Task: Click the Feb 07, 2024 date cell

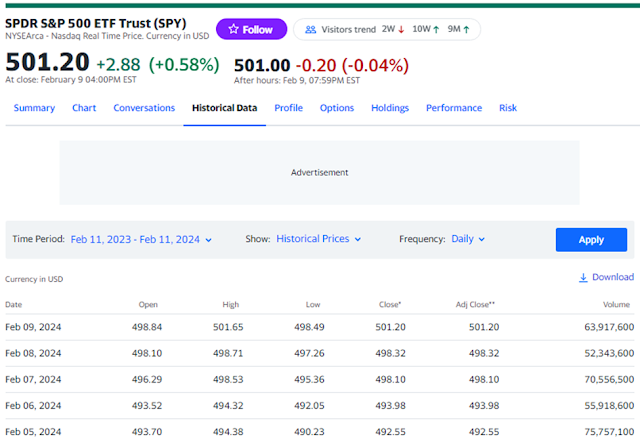Action: pyautogui.click(x=33, y=379)
